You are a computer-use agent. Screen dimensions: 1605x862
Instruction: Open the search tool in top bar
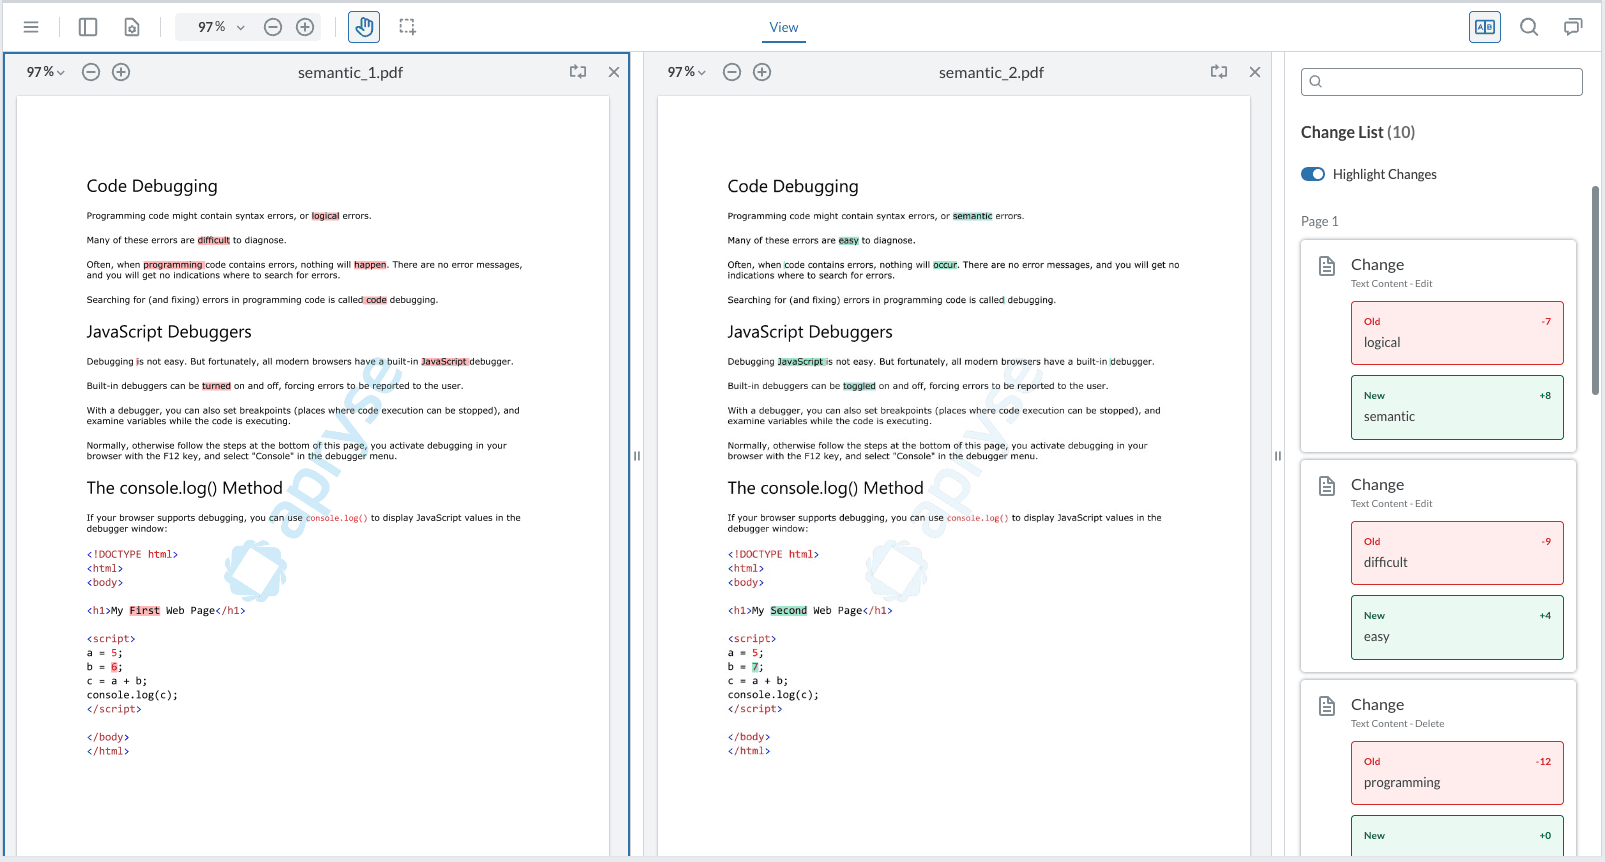tap(1529, 27)
